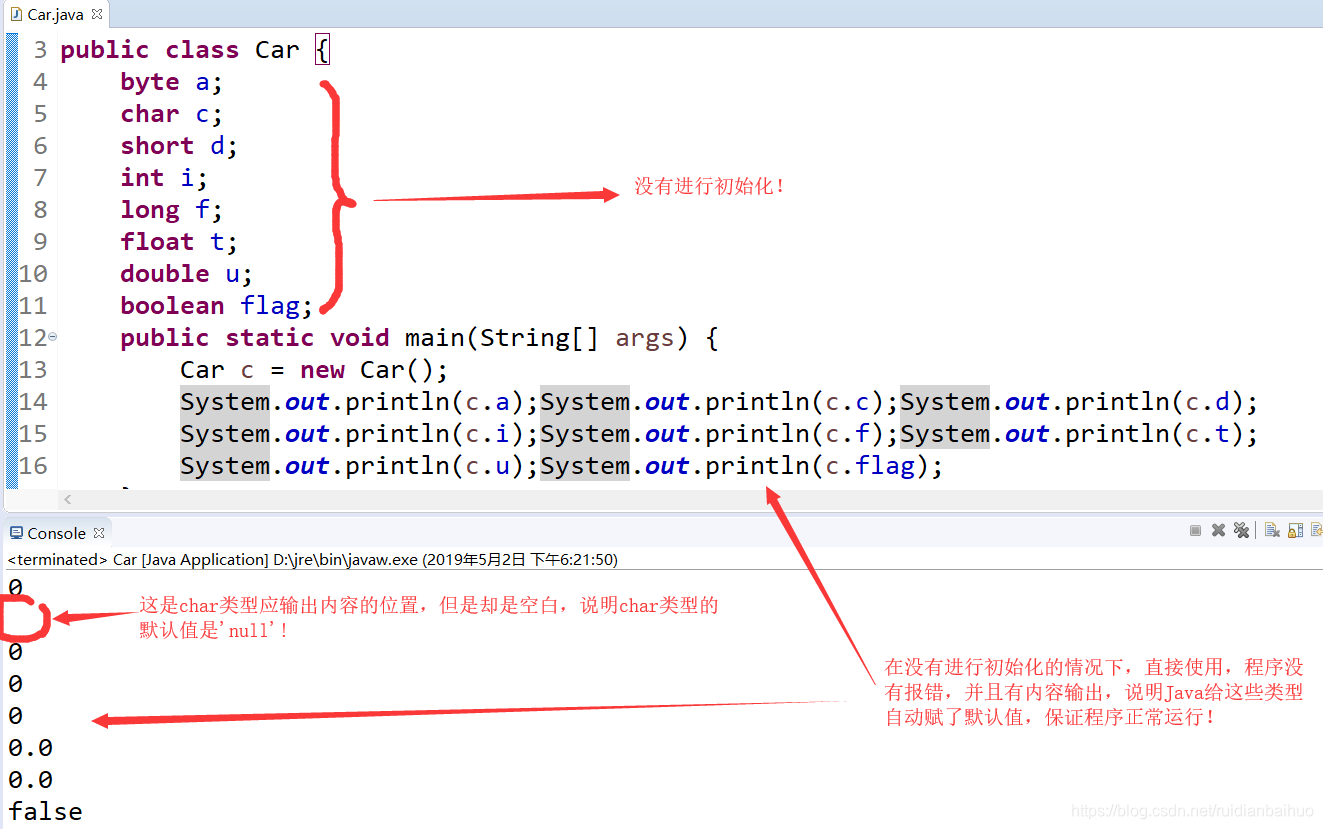1323x829 pixels.
Task: Click 'println(c.a)' on line 14
Action: click(x=435, y=402)
